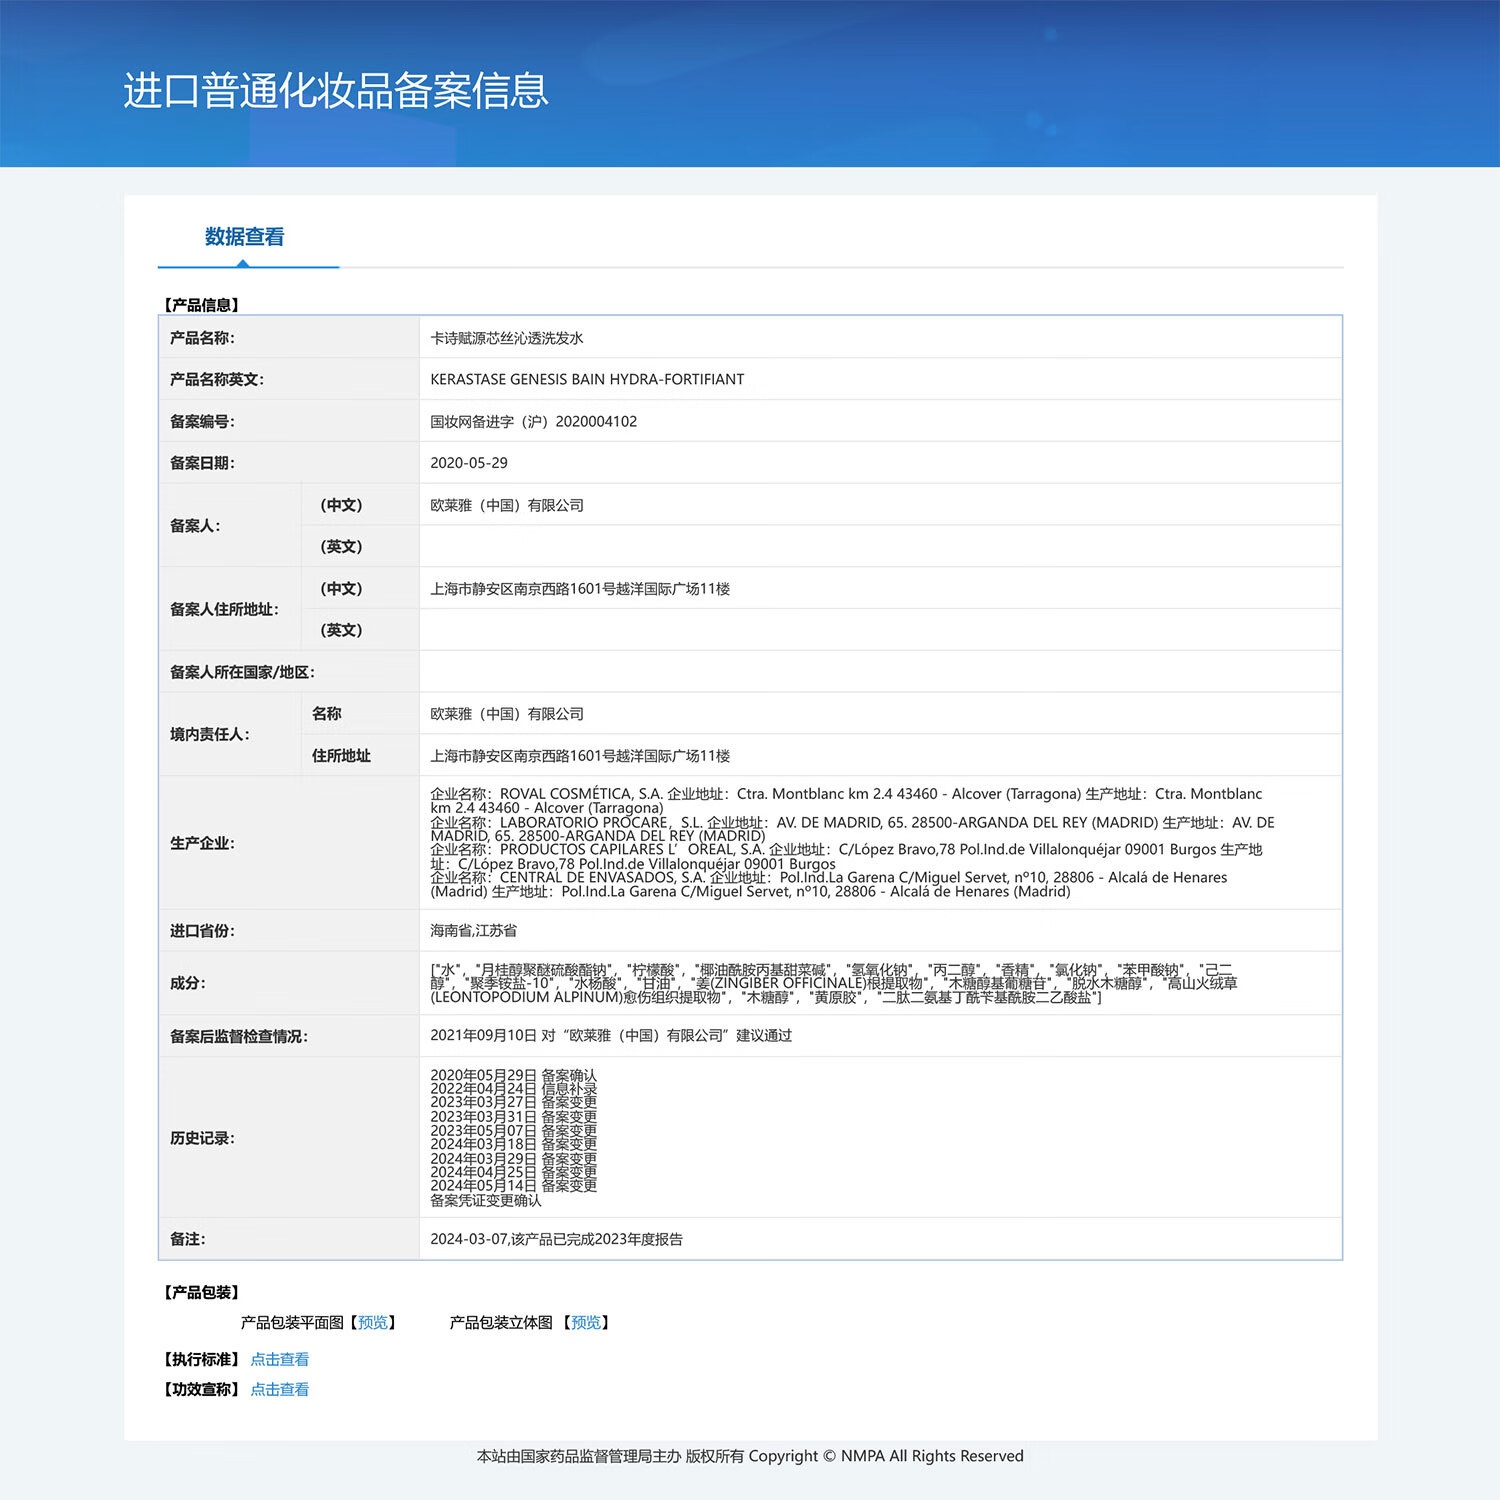
Task: Click the 备注 annual report note
Action: [556, 1239]
